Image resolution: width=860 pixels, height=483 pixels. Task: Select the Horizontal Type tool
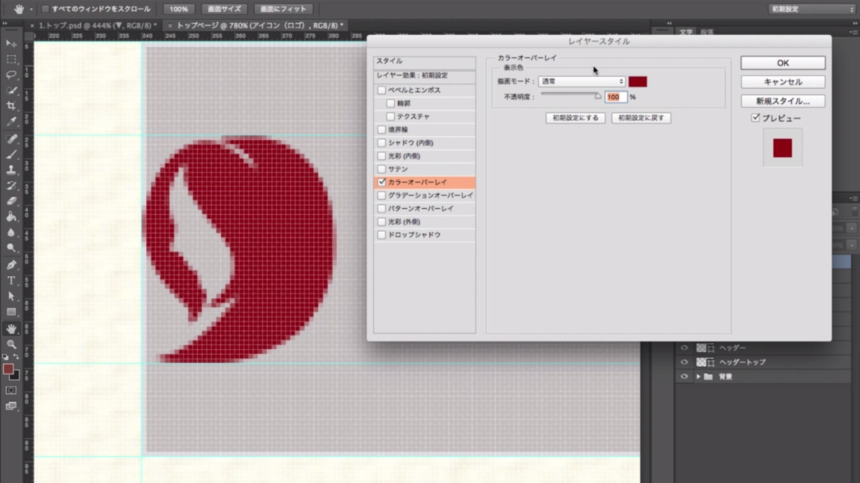click(x=11, y=281)
